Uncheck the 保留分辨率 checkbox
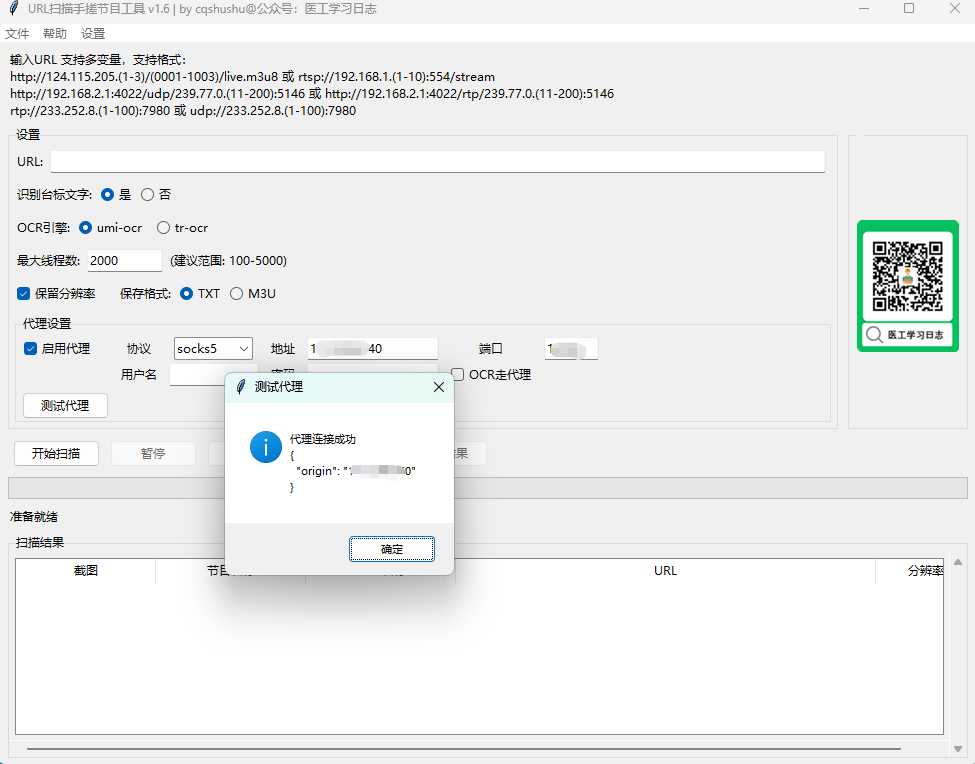Image resolution: width=975 pixels, height=764 pixels. pyautogui.click(x=22, y=293)
